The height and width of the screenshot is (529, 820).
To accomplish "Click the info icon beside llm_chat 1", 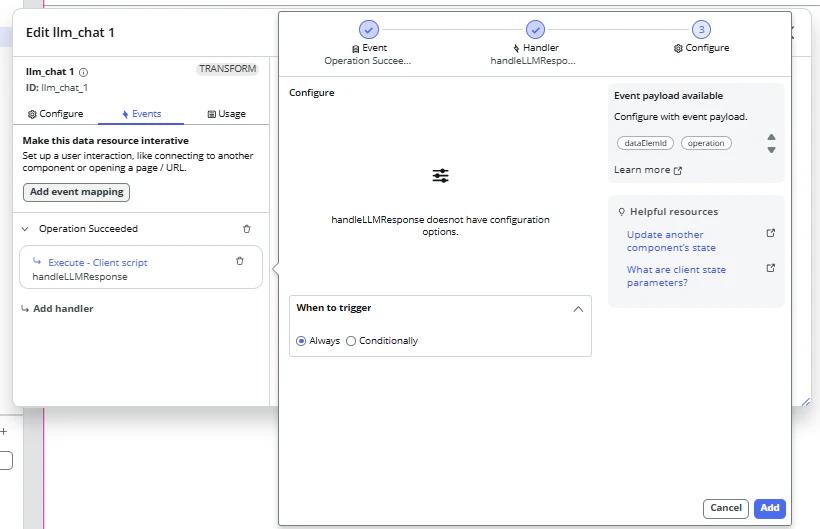I will click(83, 73).
